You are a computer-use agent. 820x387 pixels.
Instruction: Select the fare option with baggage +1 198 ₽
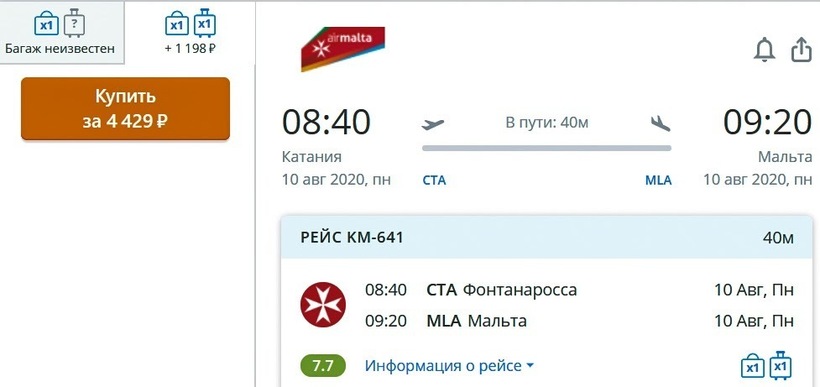[x=190, y=32]
